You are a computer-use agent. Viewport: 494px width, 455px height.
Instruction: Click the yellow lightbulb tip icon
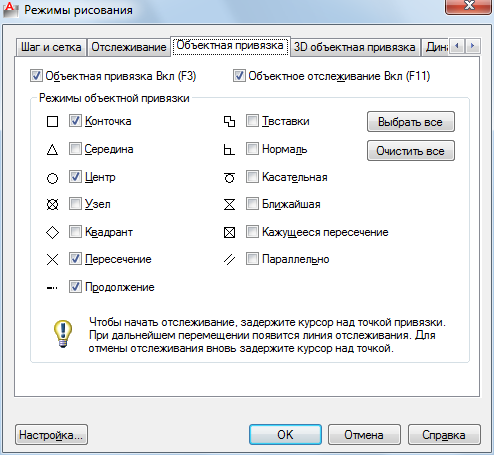click(63, 334)
